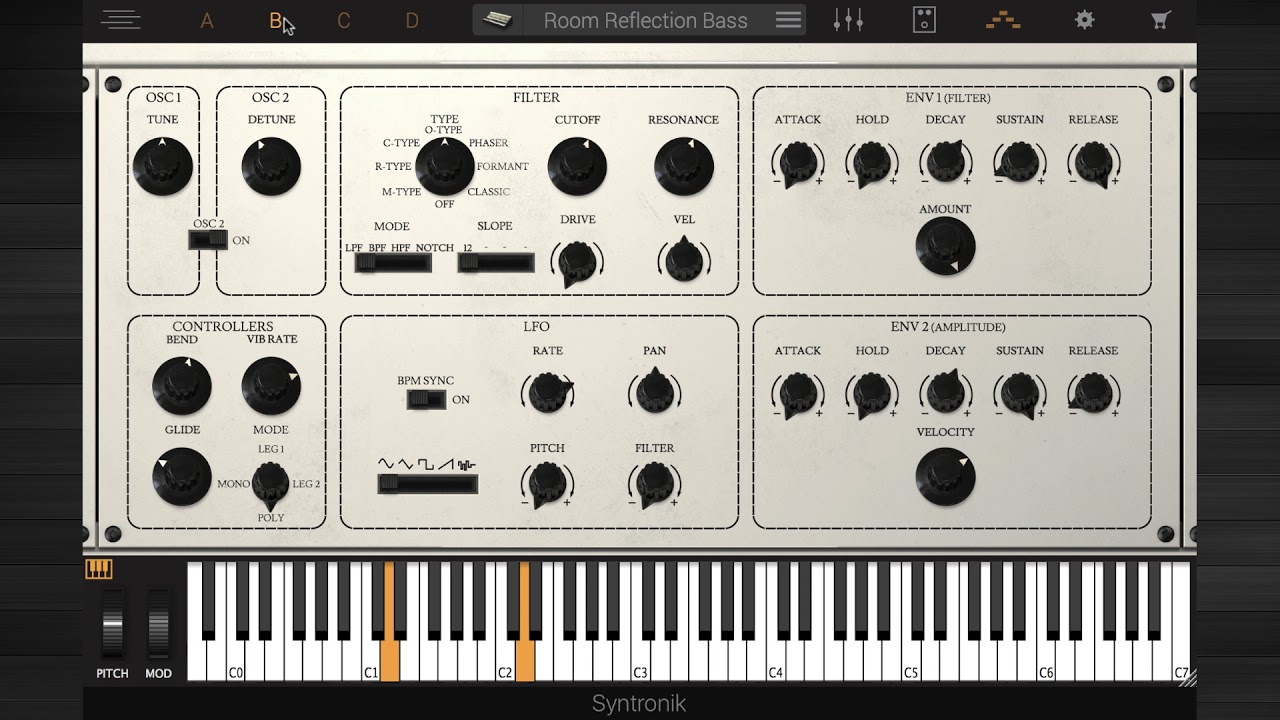The image size is (1280, 720).
Task: Click the instrument keyboard thumbnail icon
Action: 497,20
